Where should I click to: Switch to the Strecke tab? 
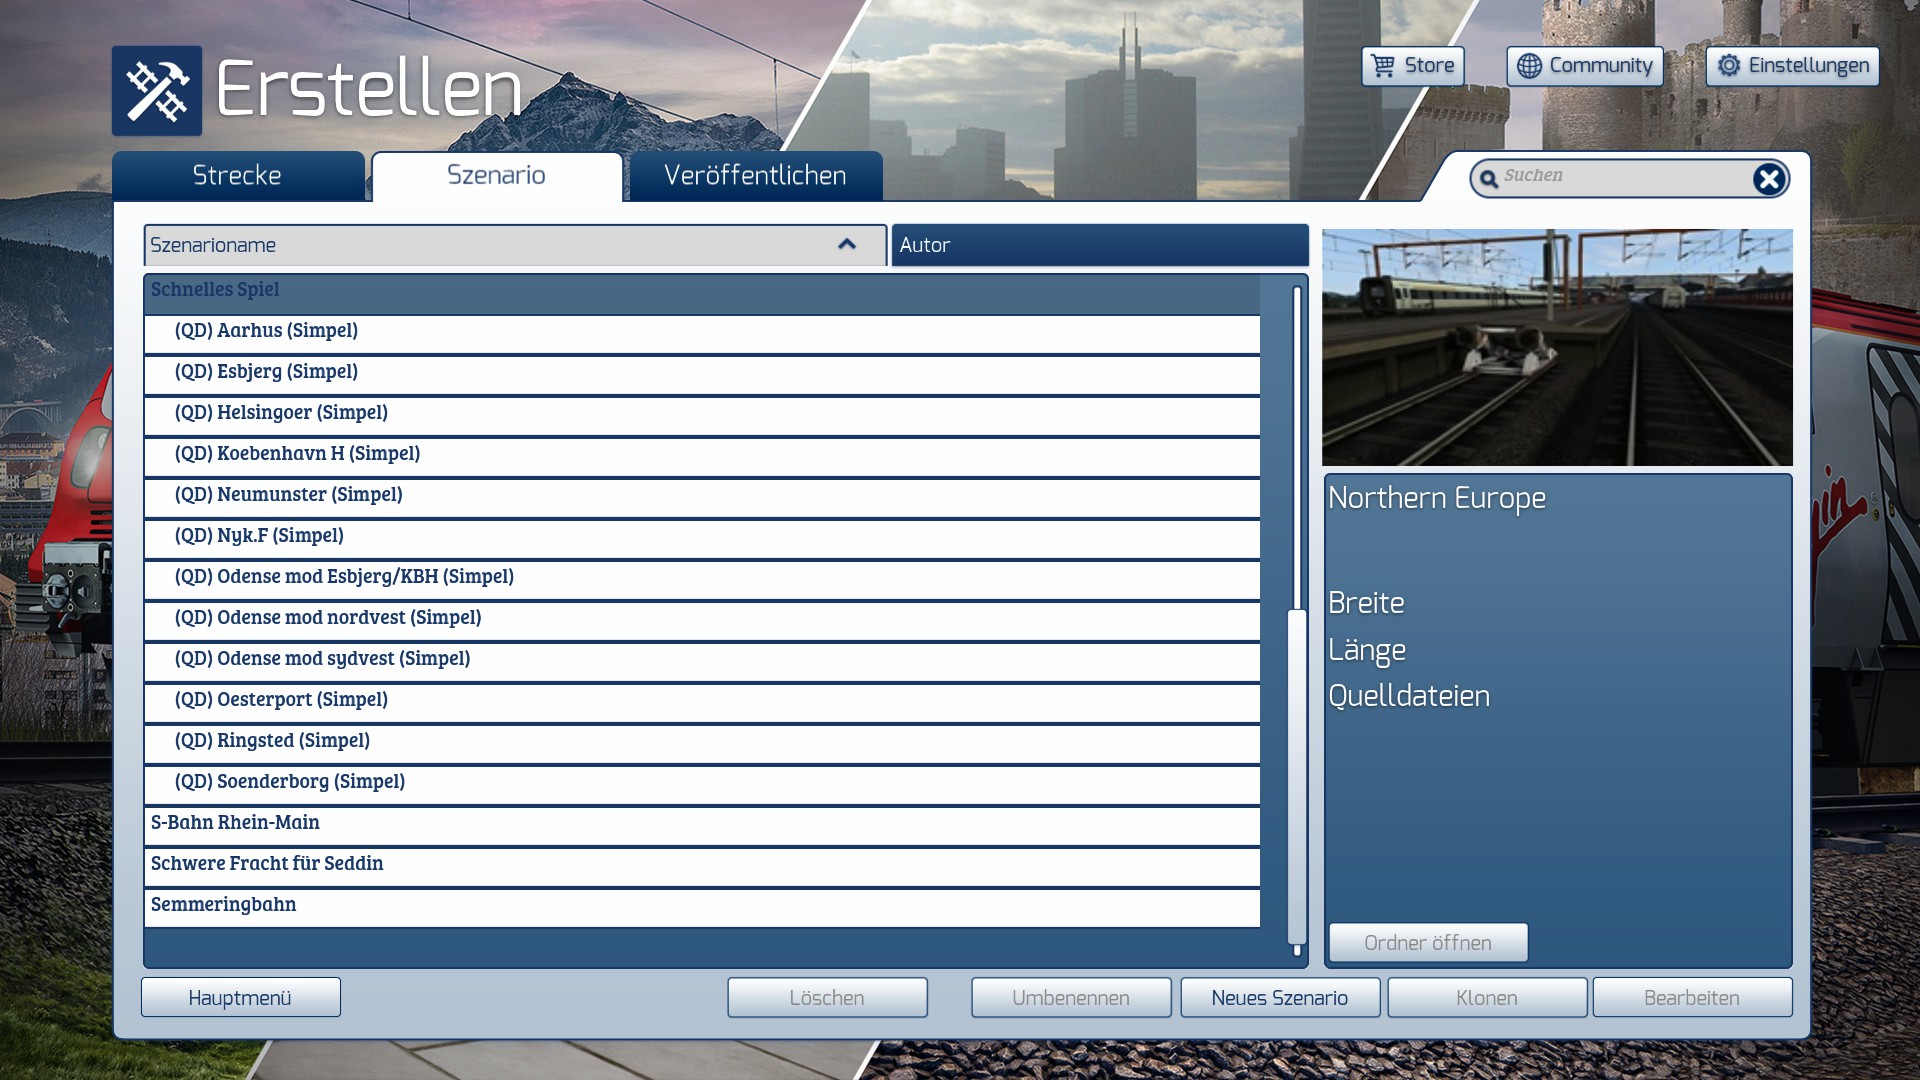[237, 176]
